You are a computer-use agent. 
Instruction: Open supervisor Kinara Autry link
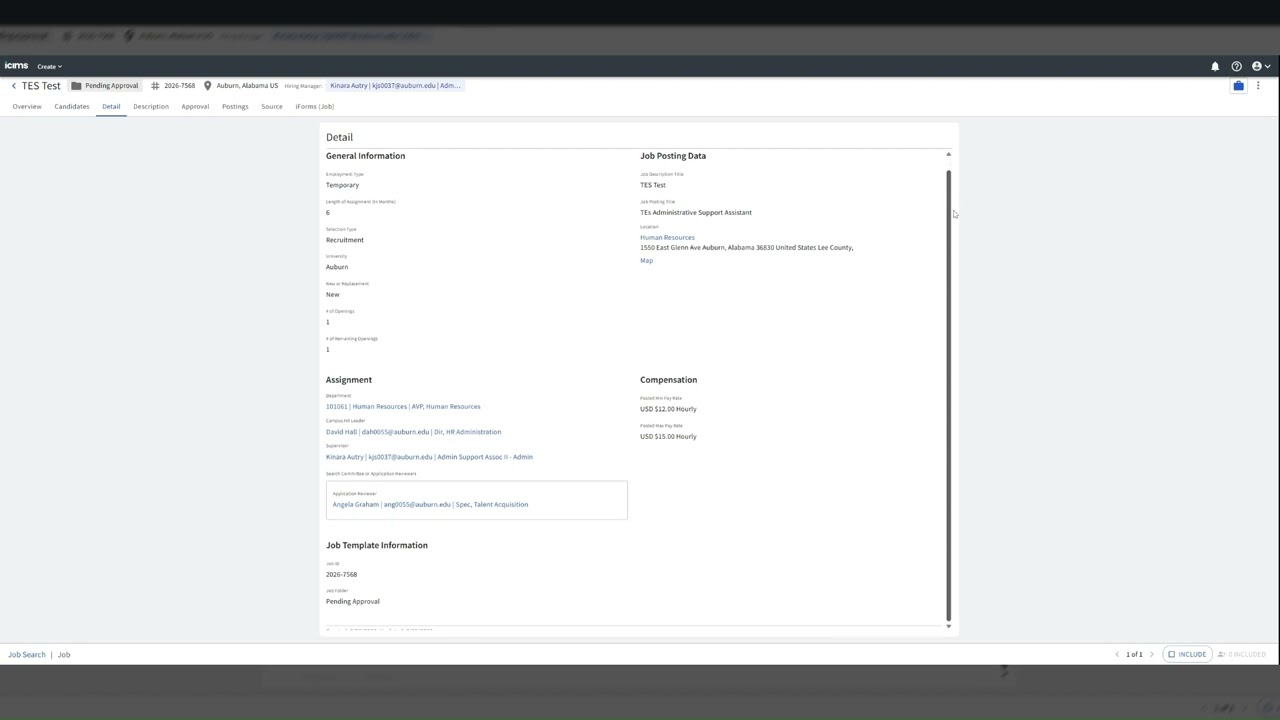[429, 457]
